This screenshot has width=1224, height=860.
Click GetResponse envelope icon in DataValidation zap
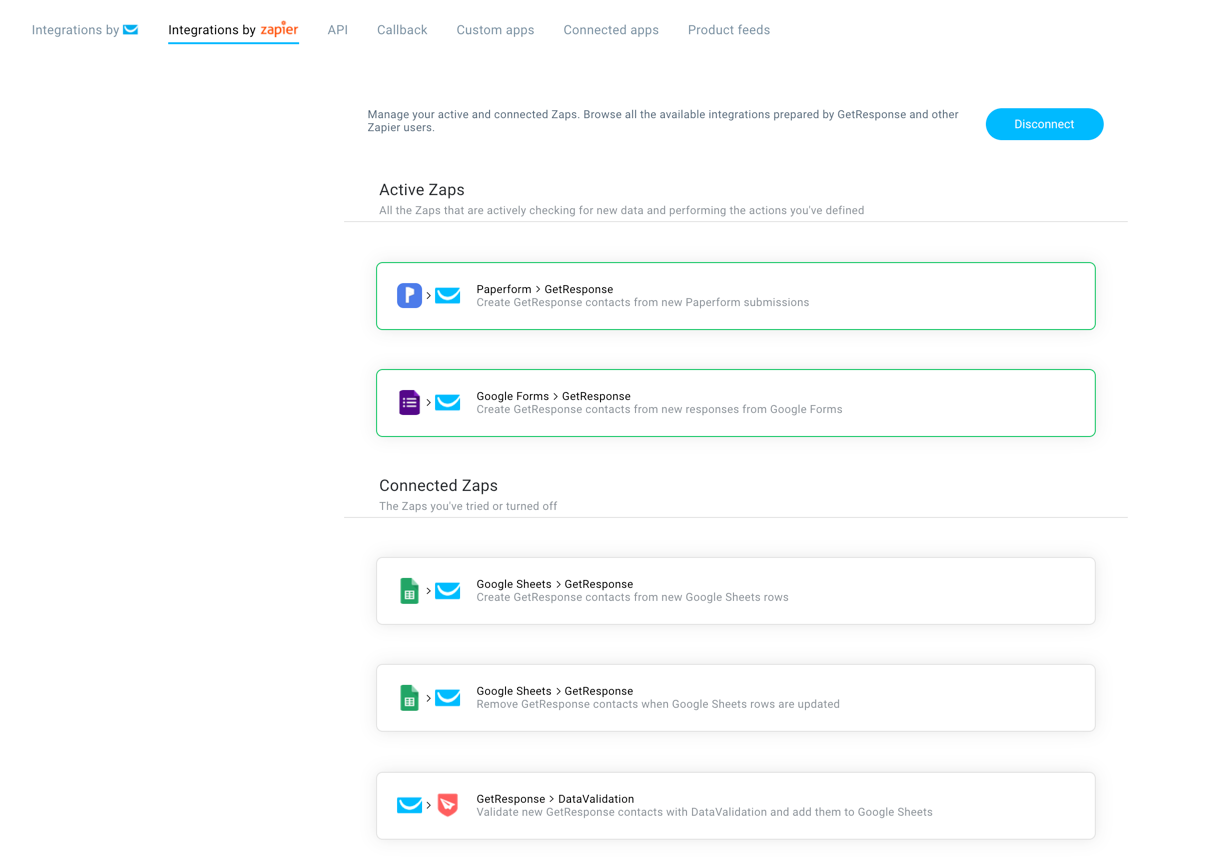click(409, 805)
